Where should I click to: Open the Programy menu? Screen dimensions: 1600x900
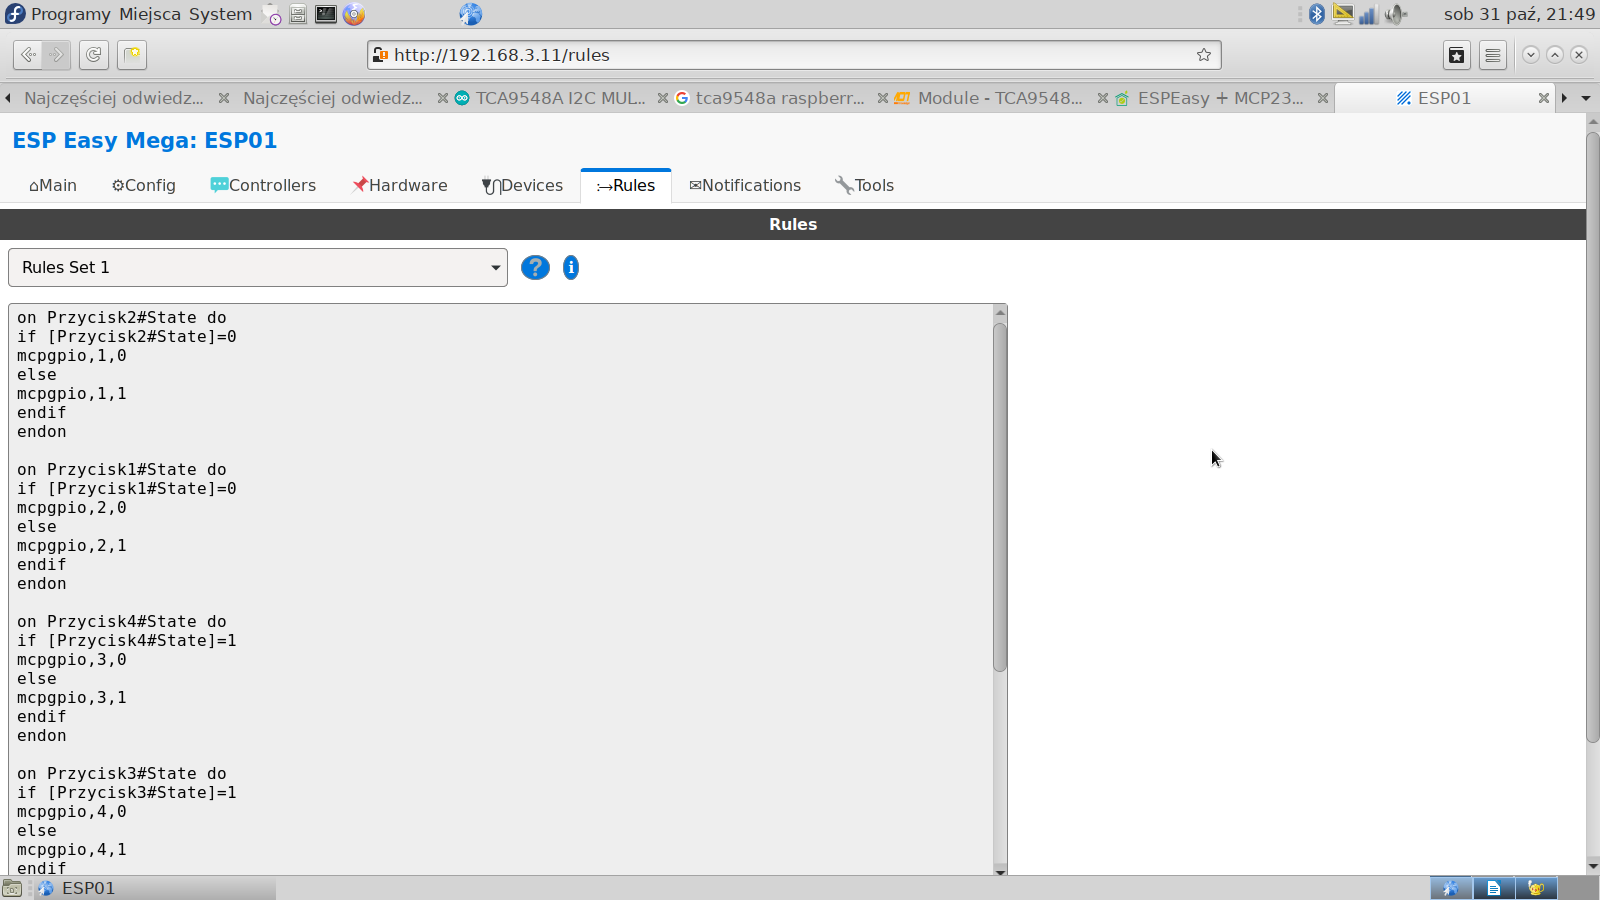70,14
